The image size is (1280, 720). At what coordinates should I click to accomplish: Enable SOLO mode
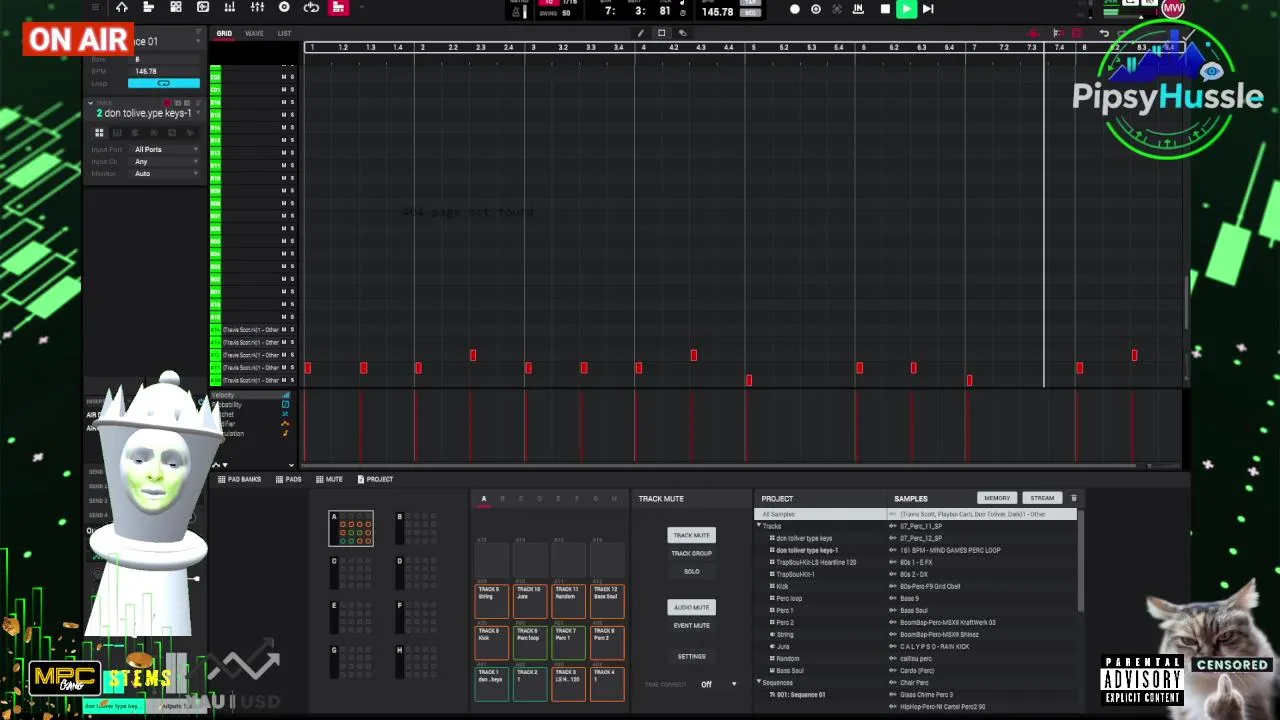[691, 571]
